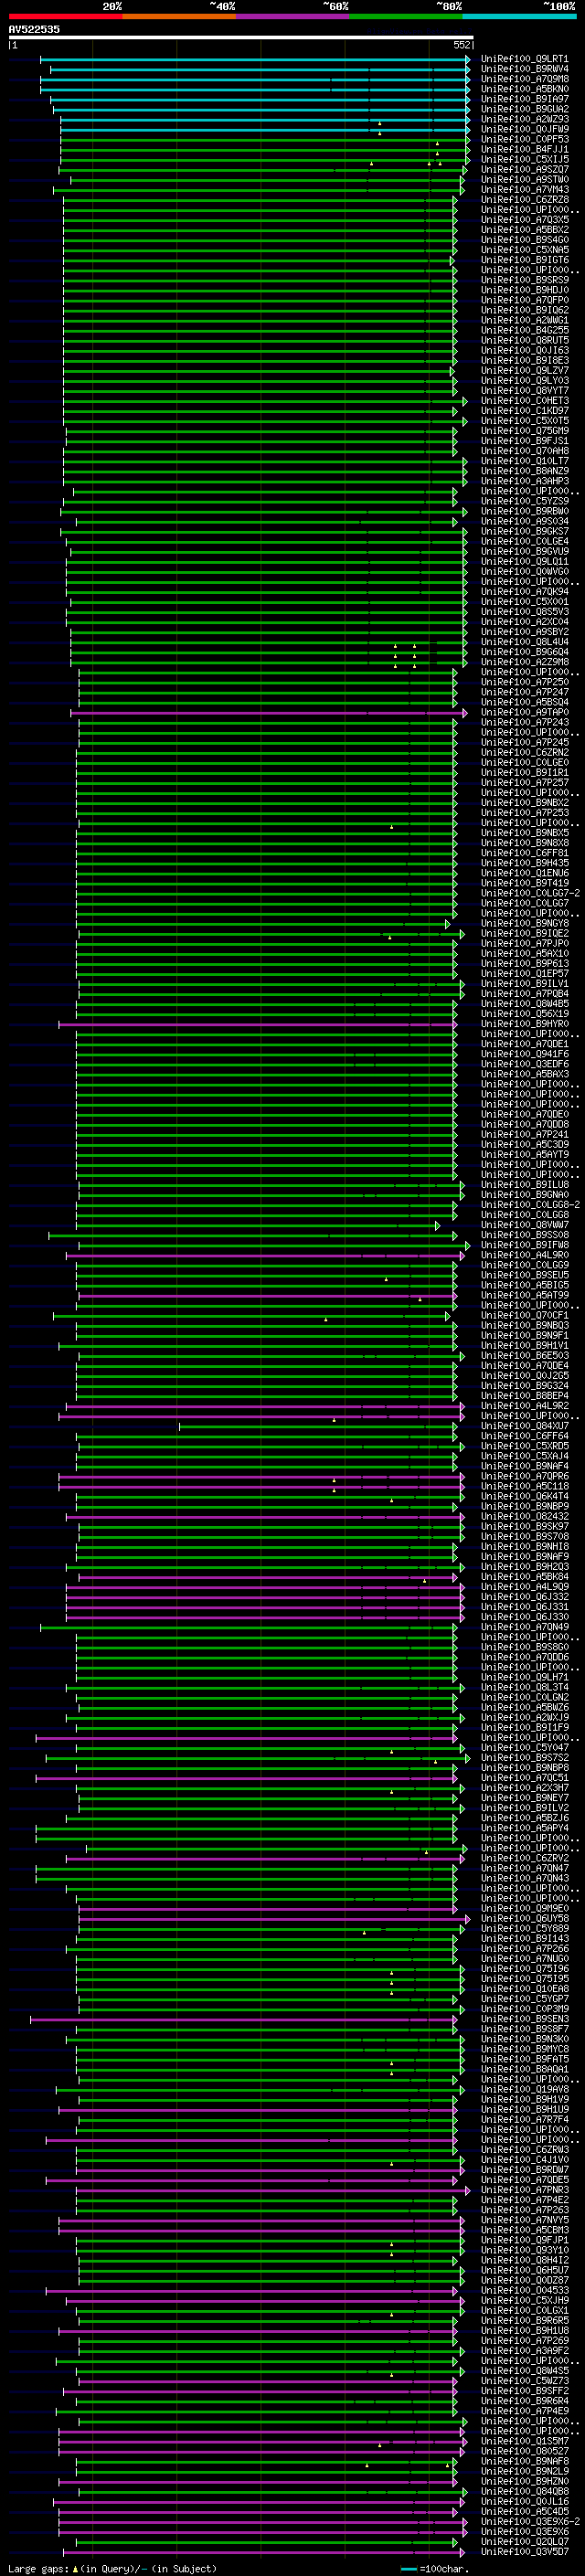Viewport: 585px width, 2576px height.
Task: Select the label UniRef100_O80527
Action: tap(524, 2451)
